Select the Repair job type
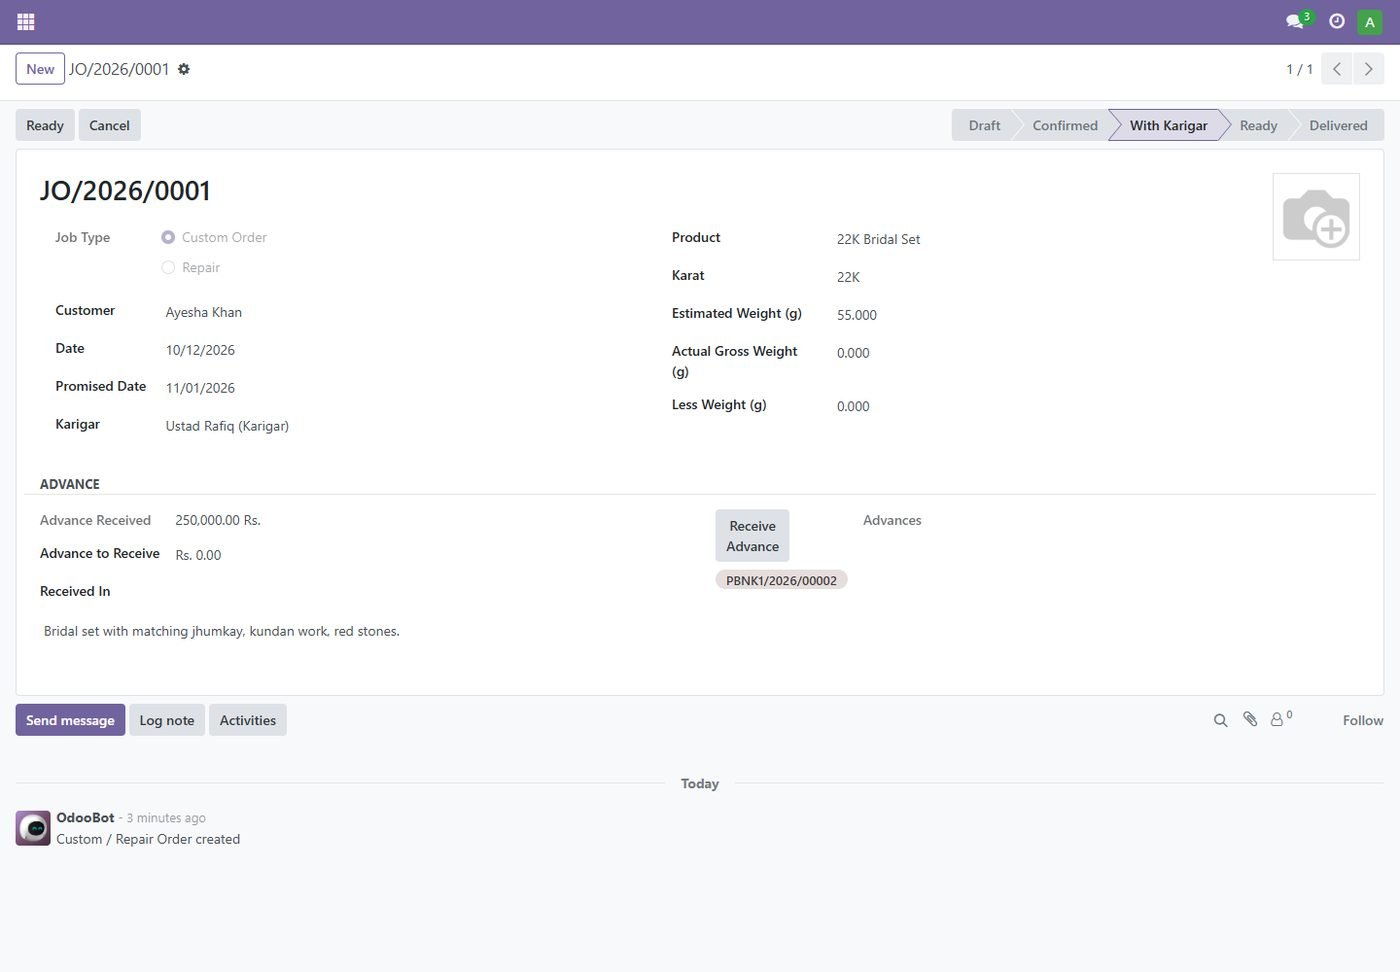This screenshot has height=972, width=1400. tap(168, 267)
